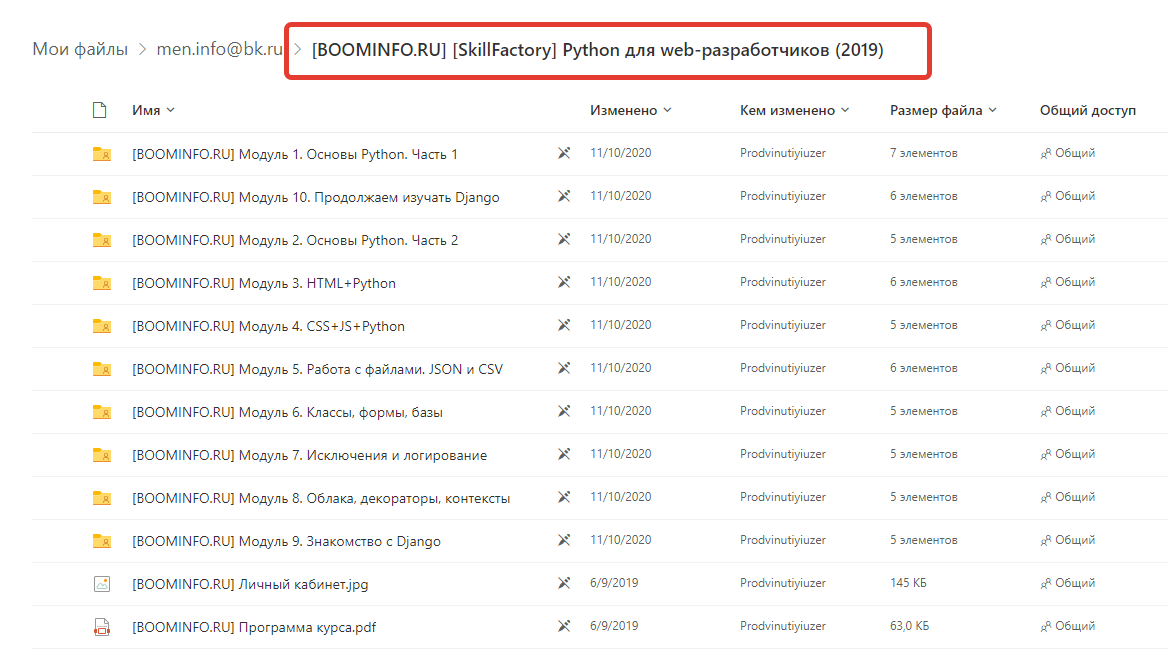
Task: Click PDF icon for Программа курса.pdf
Action: click(102, 627)
